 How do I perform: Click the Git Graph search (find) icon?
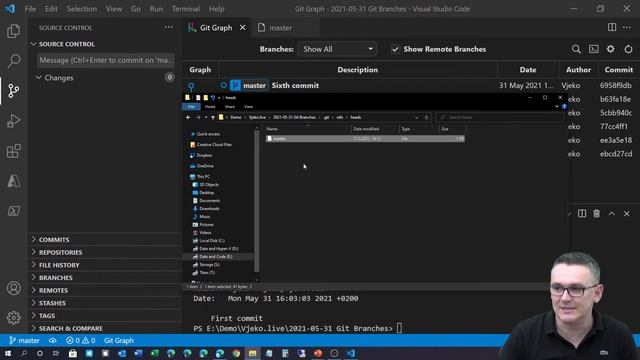pyautogui.click(x=576, y=49)
